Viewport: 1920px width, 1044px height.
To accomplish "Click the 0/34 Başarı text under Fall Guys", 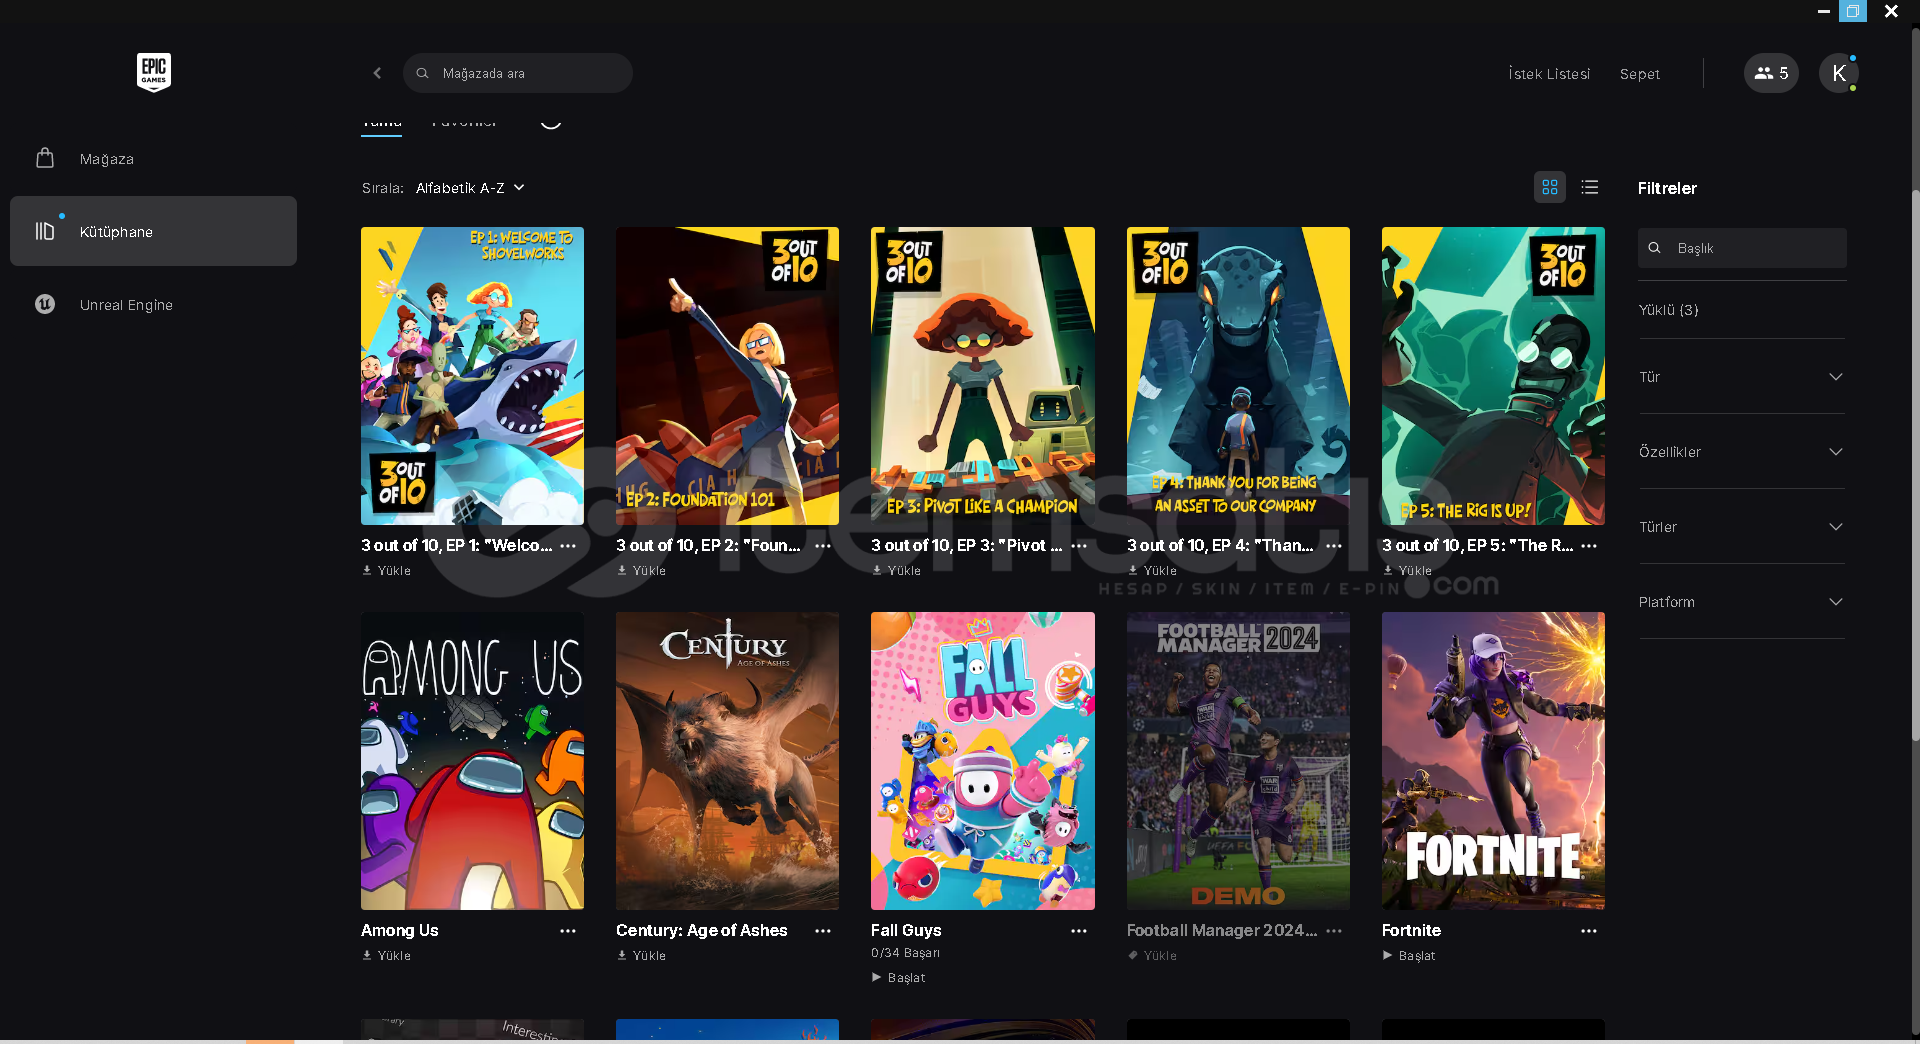I will point(905,953).
